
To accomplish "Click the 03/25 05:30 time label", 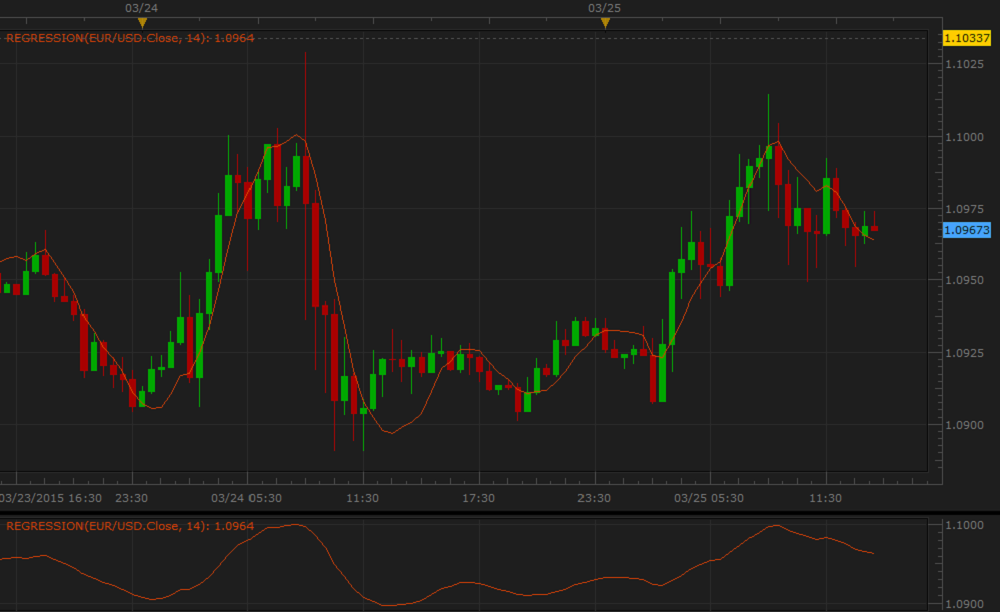I will pos(709,498).
